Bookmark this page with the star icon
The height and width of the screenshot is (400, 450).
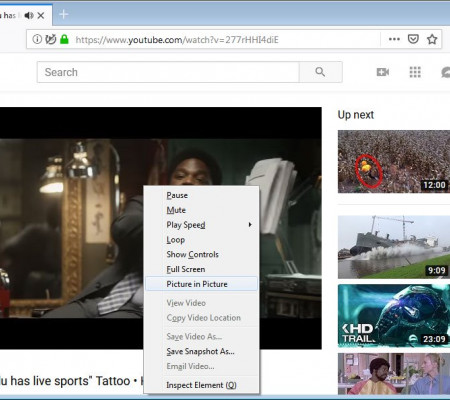pos(432,39)
